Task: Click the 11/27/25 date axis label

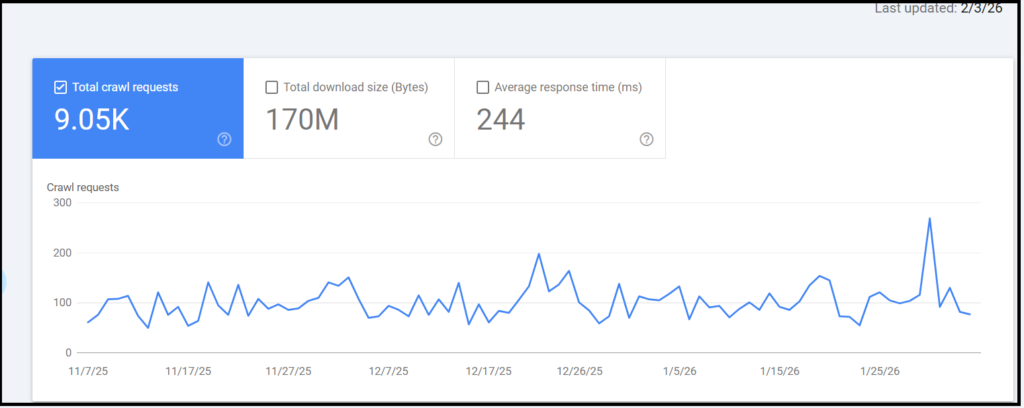Action: click(x=288, y=371)
